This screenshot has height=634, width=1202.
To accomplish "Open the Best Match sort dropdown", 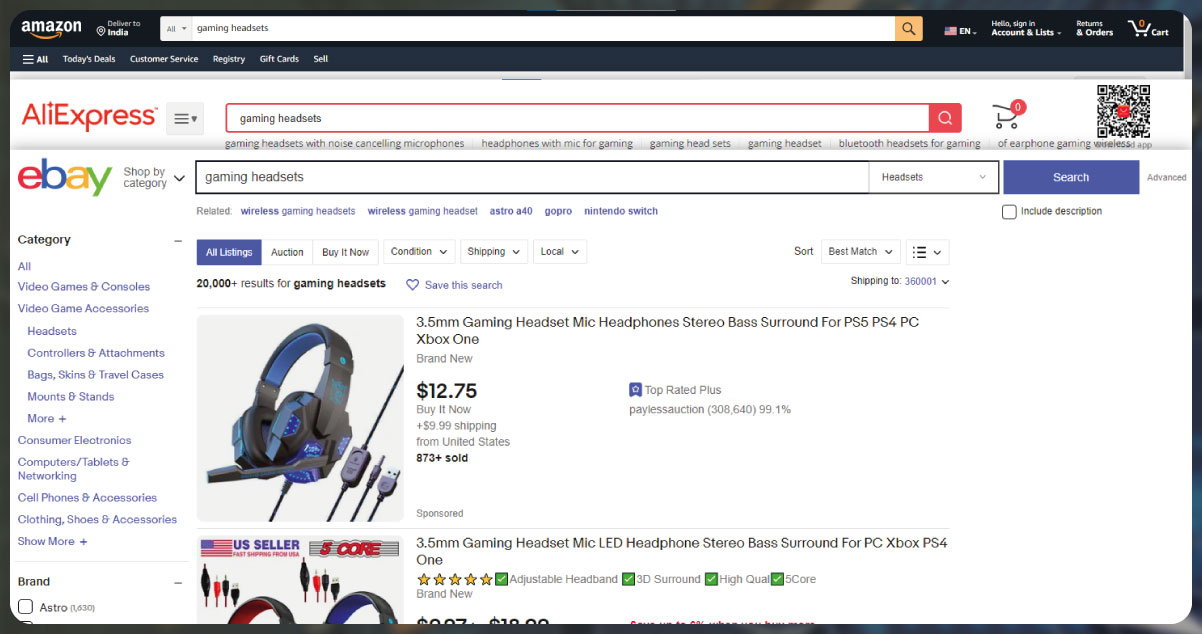I will point(860,252).
